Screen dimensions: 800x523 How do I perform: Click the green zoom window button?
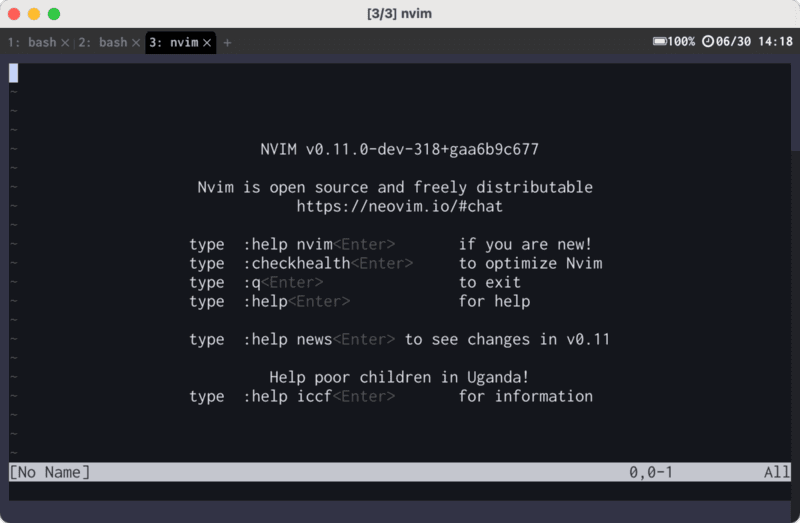(54, 14)
